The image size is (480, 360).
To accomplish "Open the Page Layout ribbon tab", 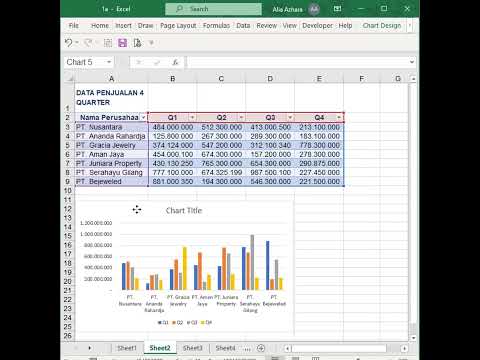I will 178,26.
